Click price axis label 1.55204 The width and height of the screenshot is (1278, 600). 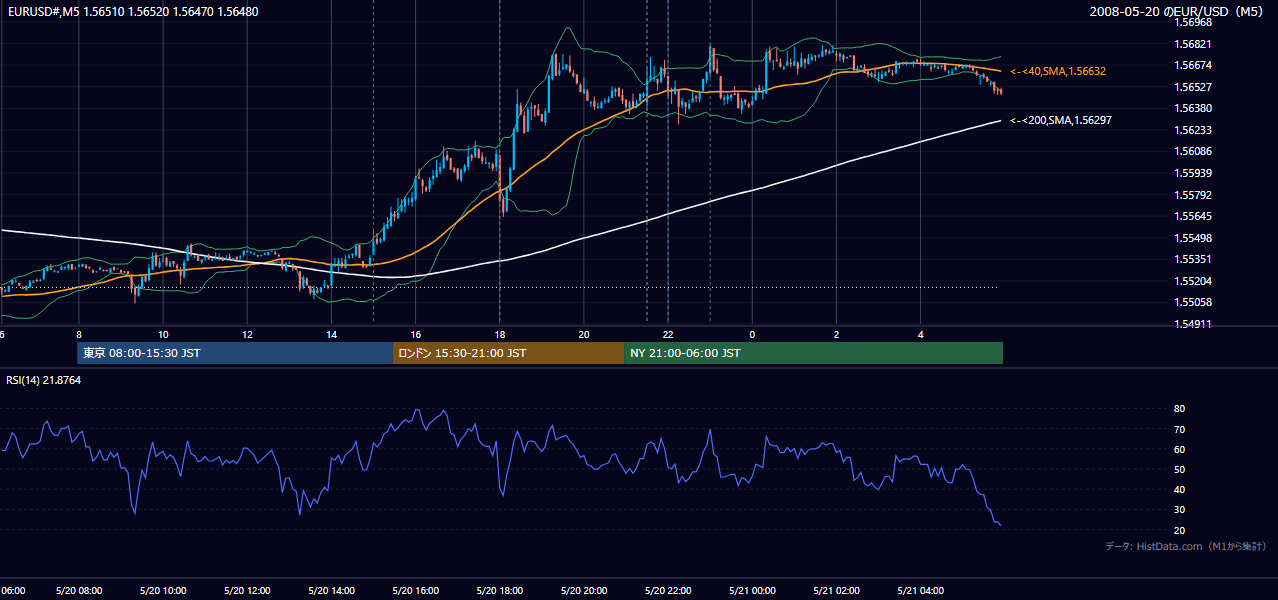coord(1193,281)
